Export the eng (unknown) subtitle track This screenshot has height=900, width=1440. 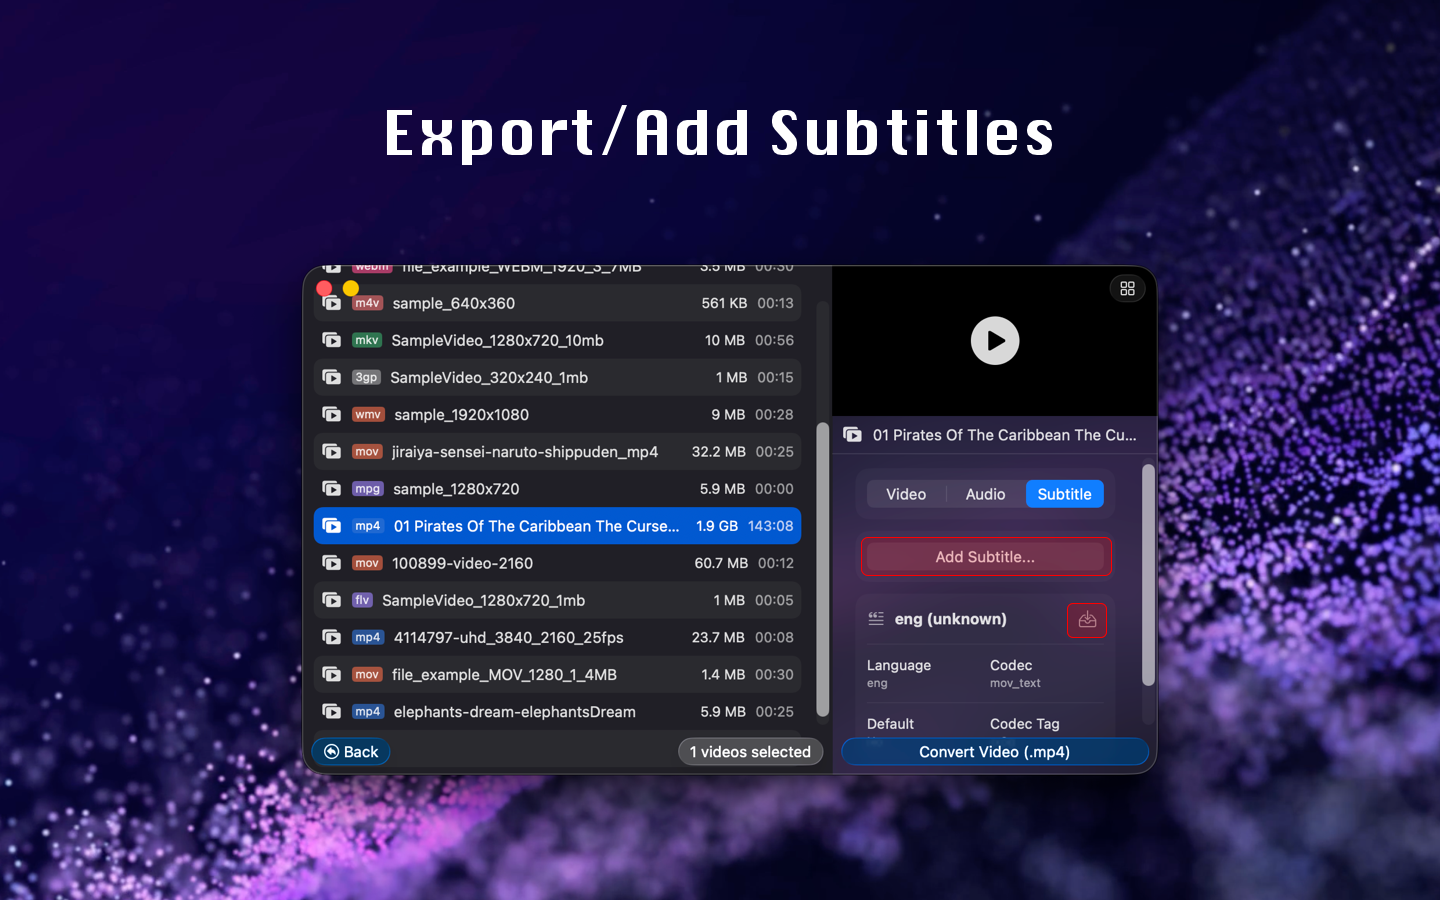tap(1087, 620)
